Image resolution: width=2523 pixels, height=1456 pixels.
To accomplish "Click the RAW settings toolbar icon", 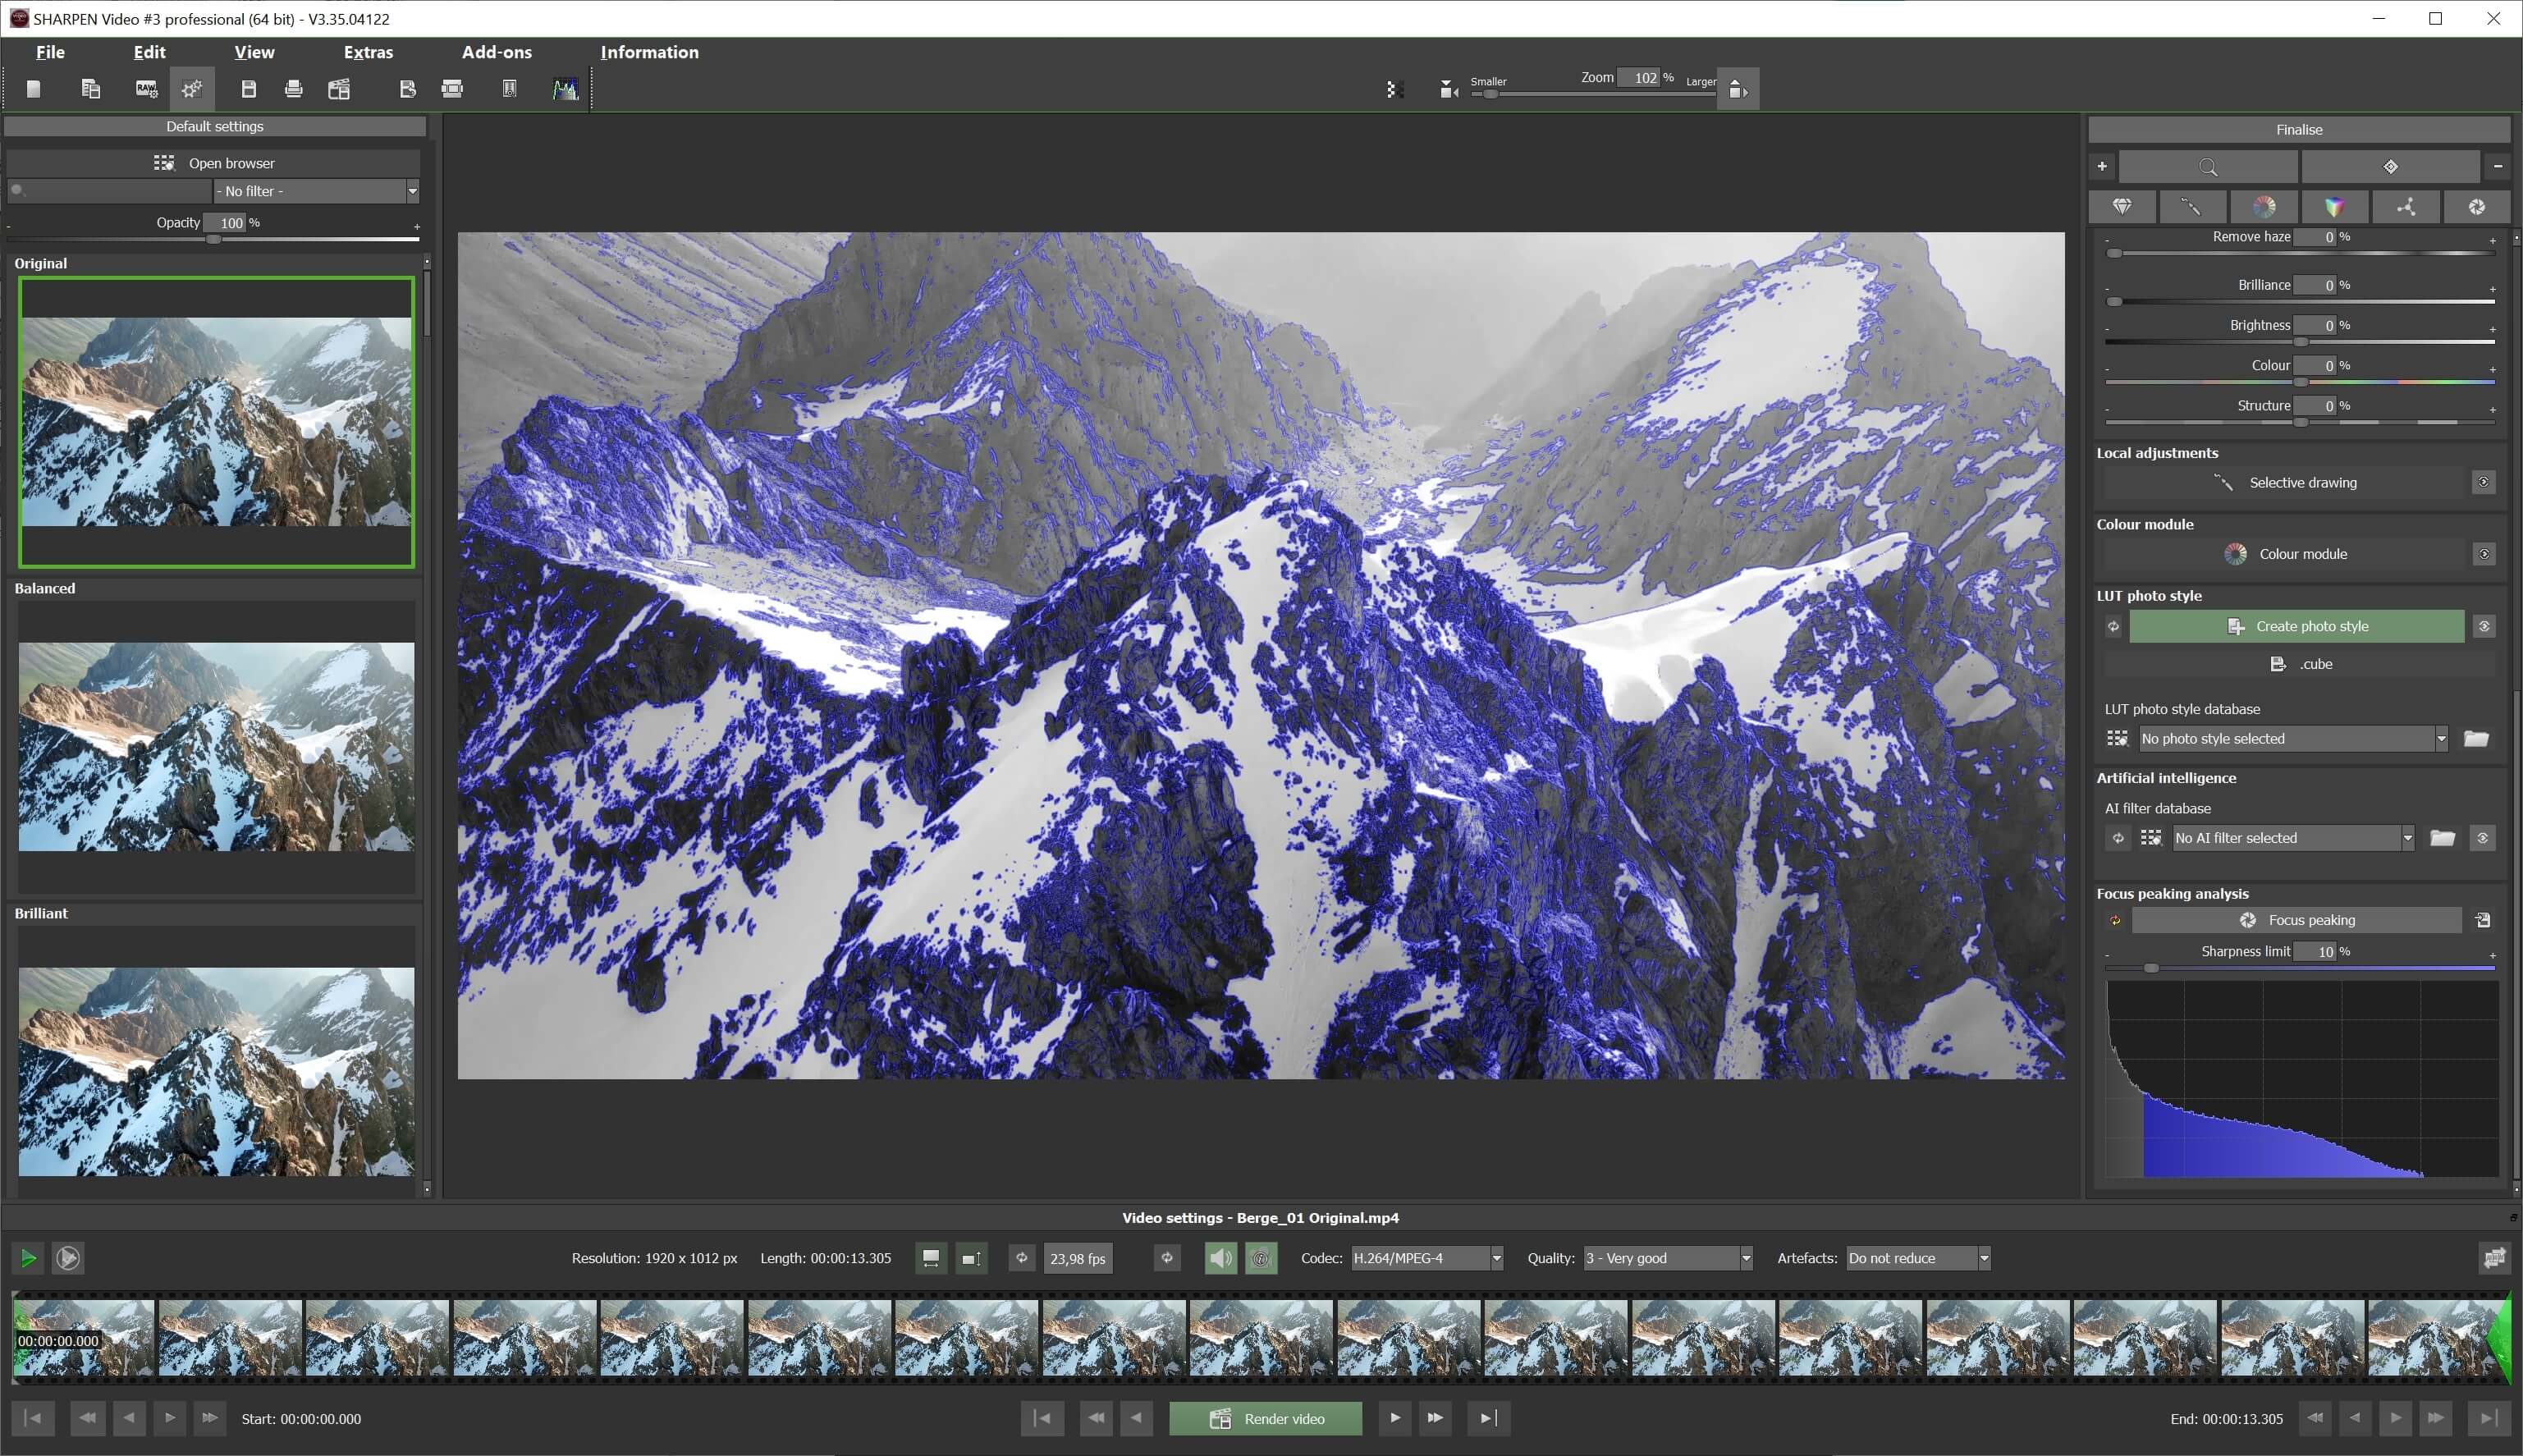I will tap(146, 90).
